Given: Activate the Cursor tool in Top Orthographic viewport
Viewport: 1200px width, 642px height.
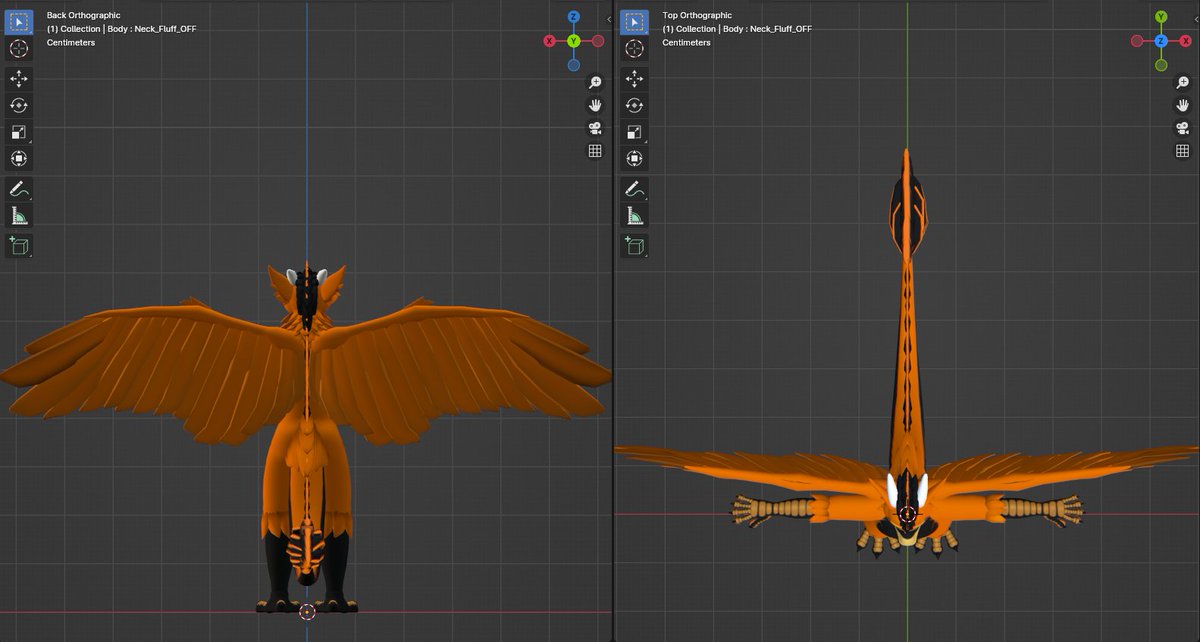Looking at the screenshot, I should (634, 48).
